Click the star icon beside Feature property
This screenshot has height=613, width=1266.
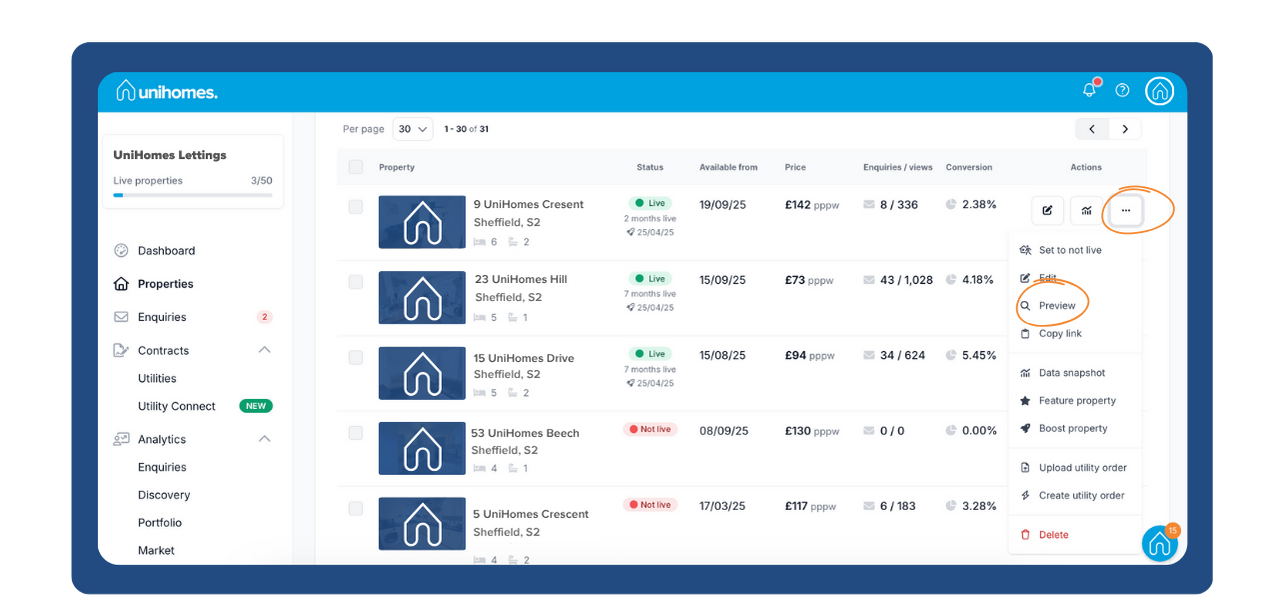click(x=1025, y=400)
